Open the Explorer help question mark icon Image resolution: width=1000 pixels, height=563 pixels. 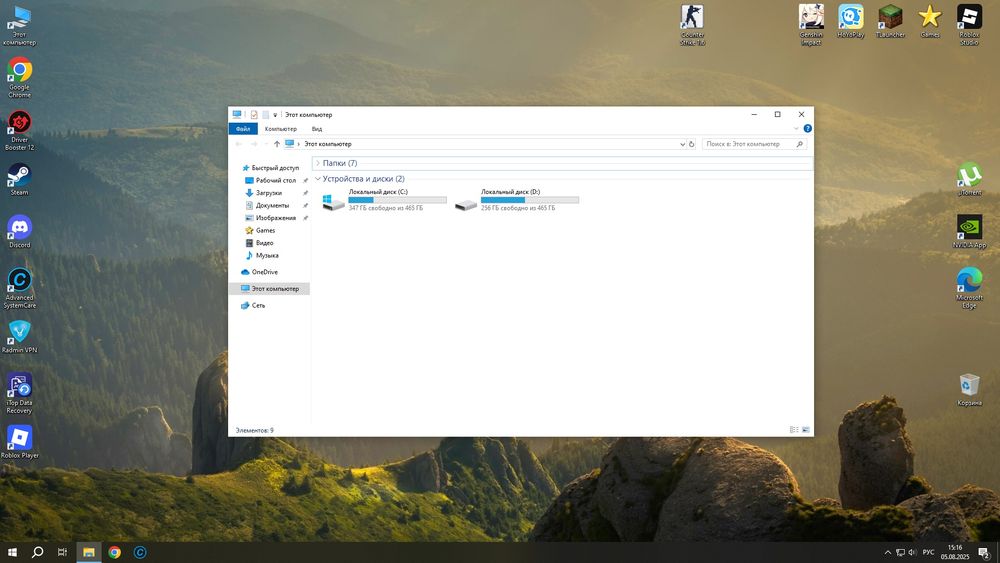coord(807,129)
